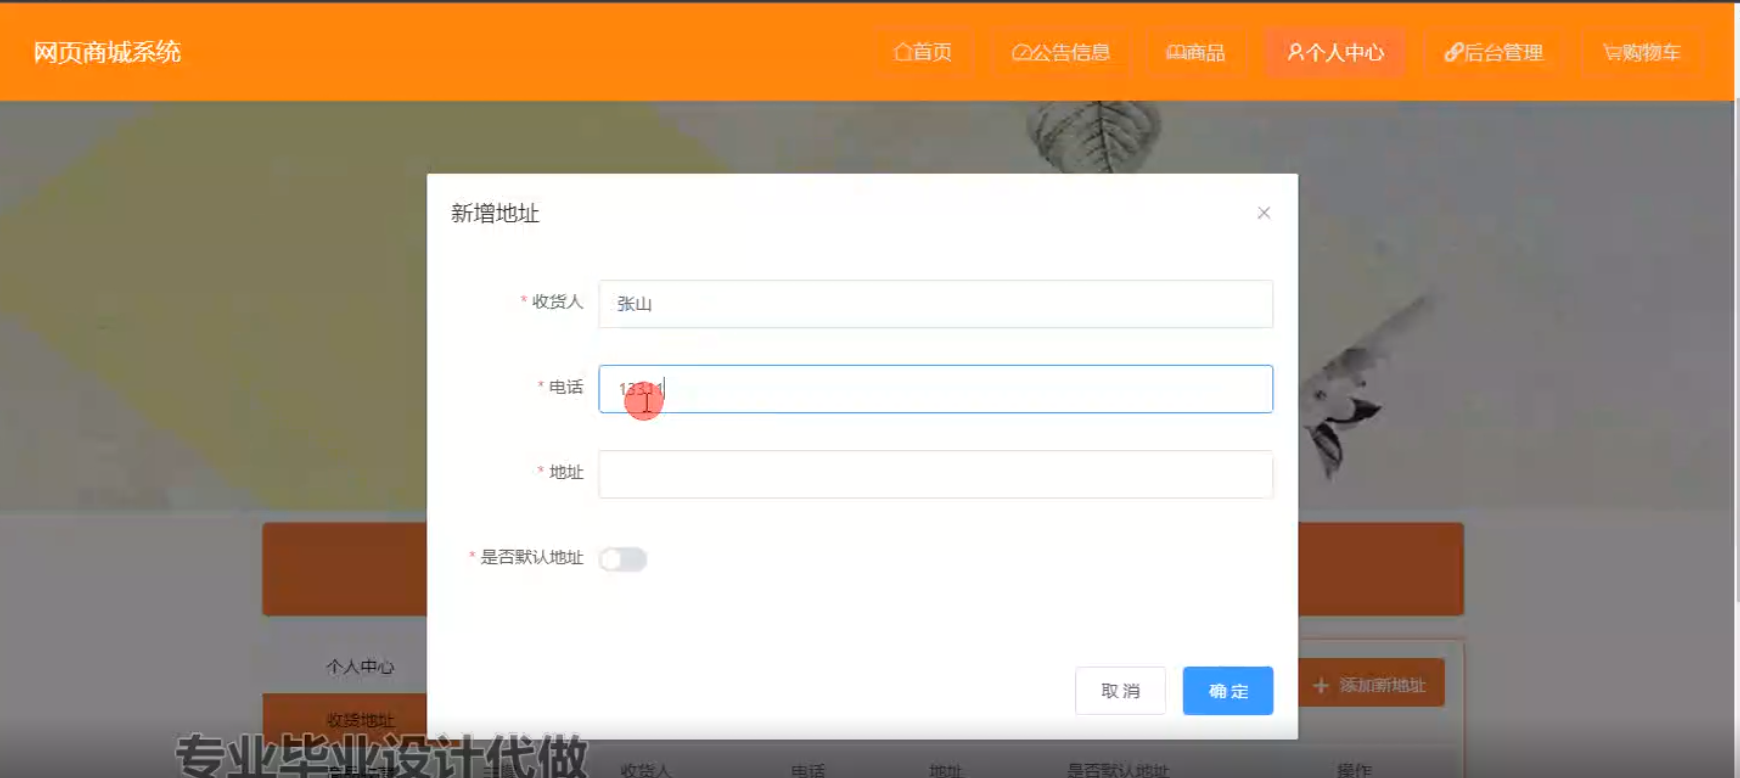Click the 网页商城系统 site title
Screen dimensions: 1740x778
pyautogui.click(x=107, y=52)
